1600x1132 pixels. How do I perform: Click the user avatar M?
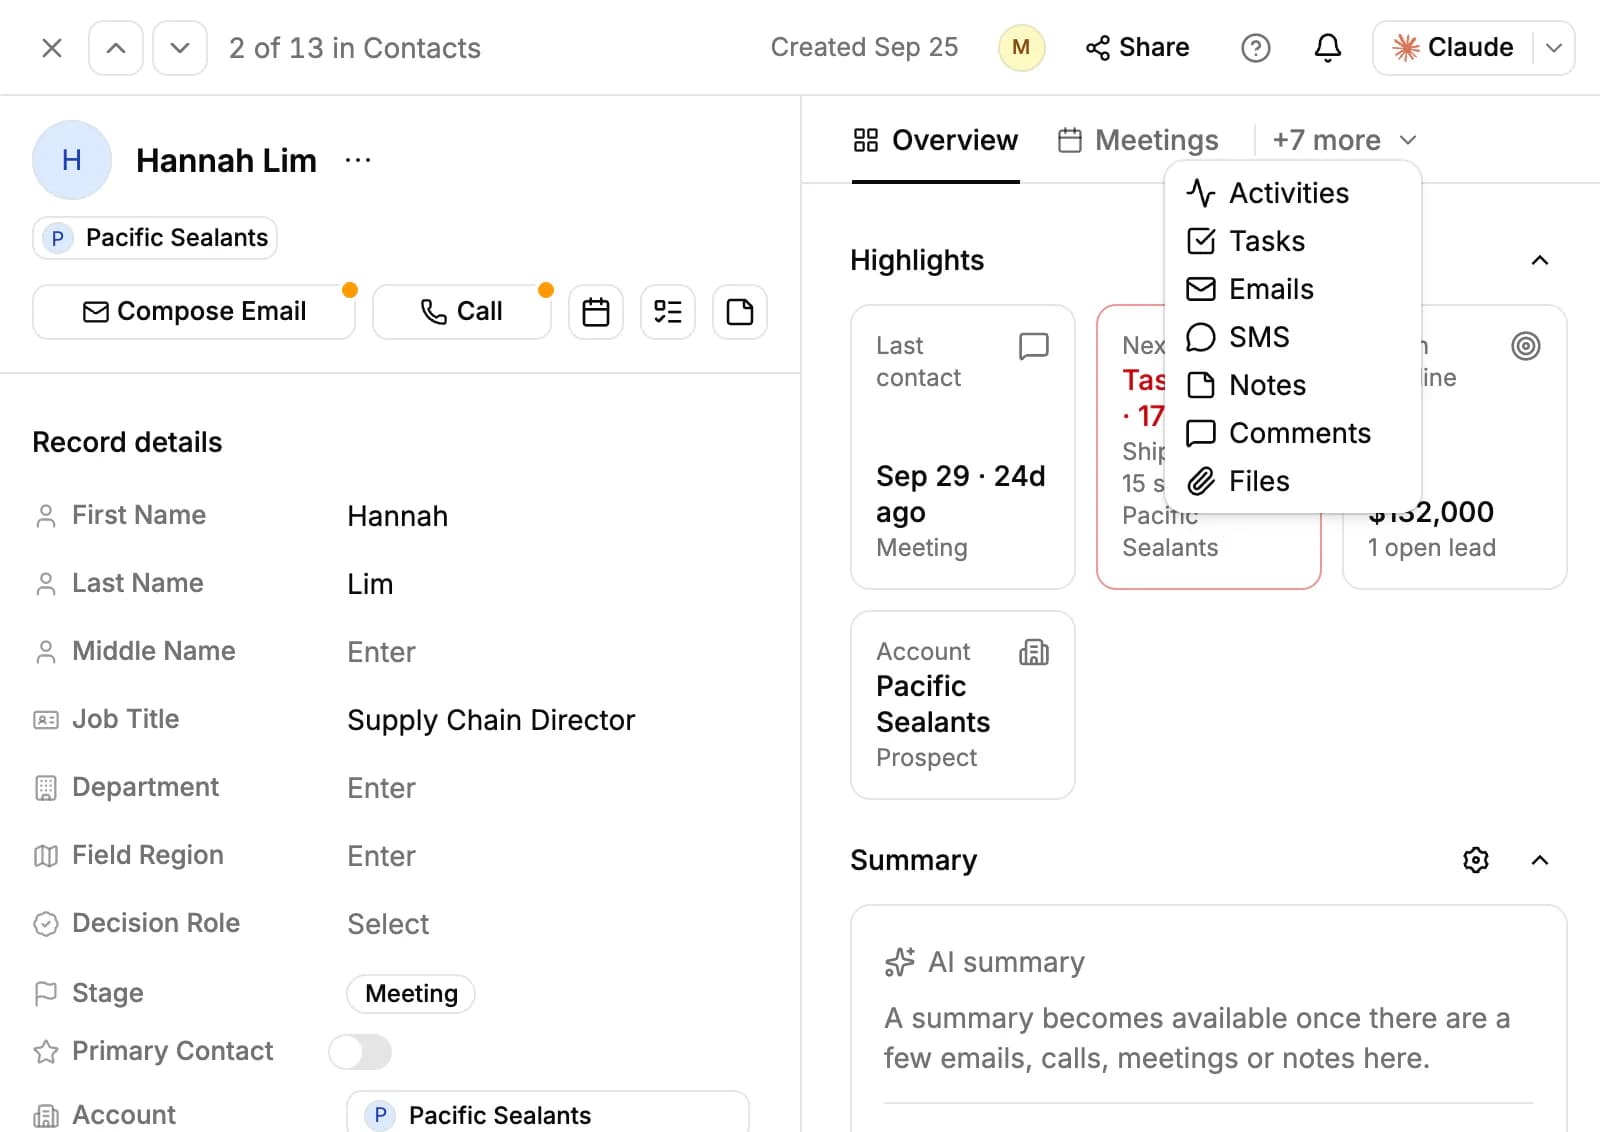[x=1021, y=48]
